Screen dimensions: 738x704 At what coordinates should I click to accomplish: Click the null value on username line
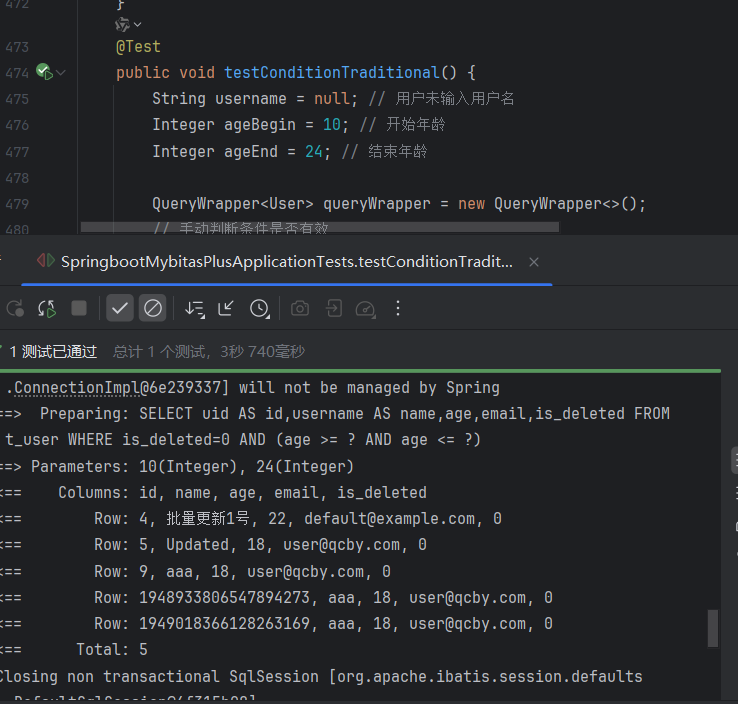tap(332, 99)
